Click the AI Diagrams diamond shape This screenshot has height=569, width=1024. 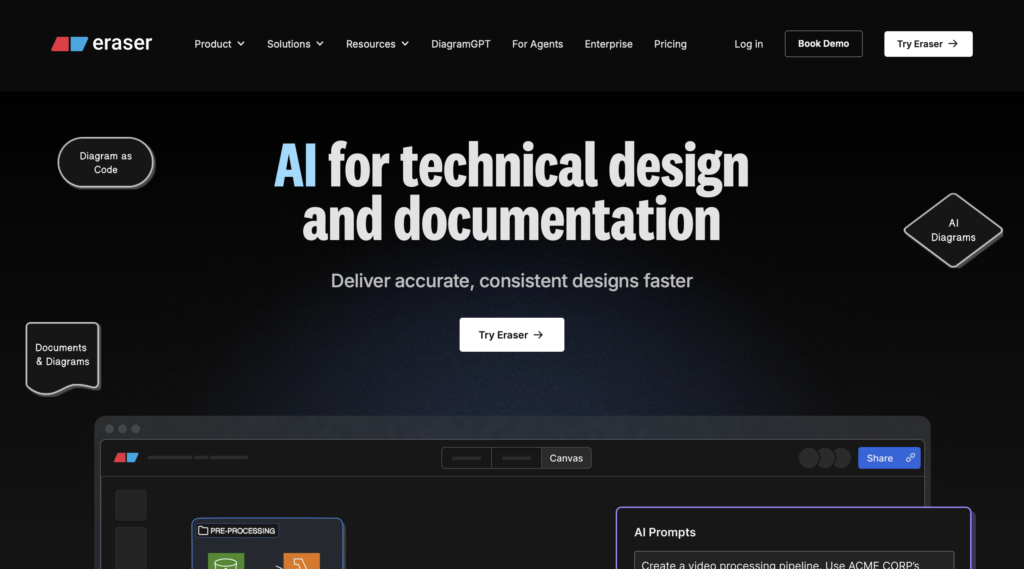[953, 230]
